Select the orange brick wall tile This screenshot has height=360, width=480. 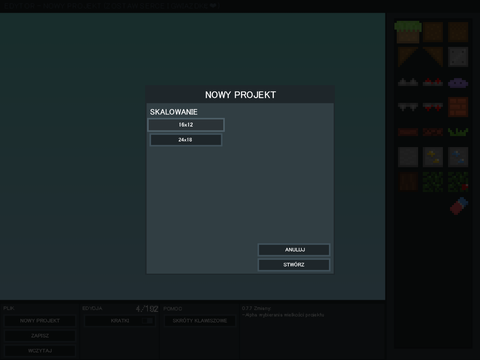click(x=458, y=107)
